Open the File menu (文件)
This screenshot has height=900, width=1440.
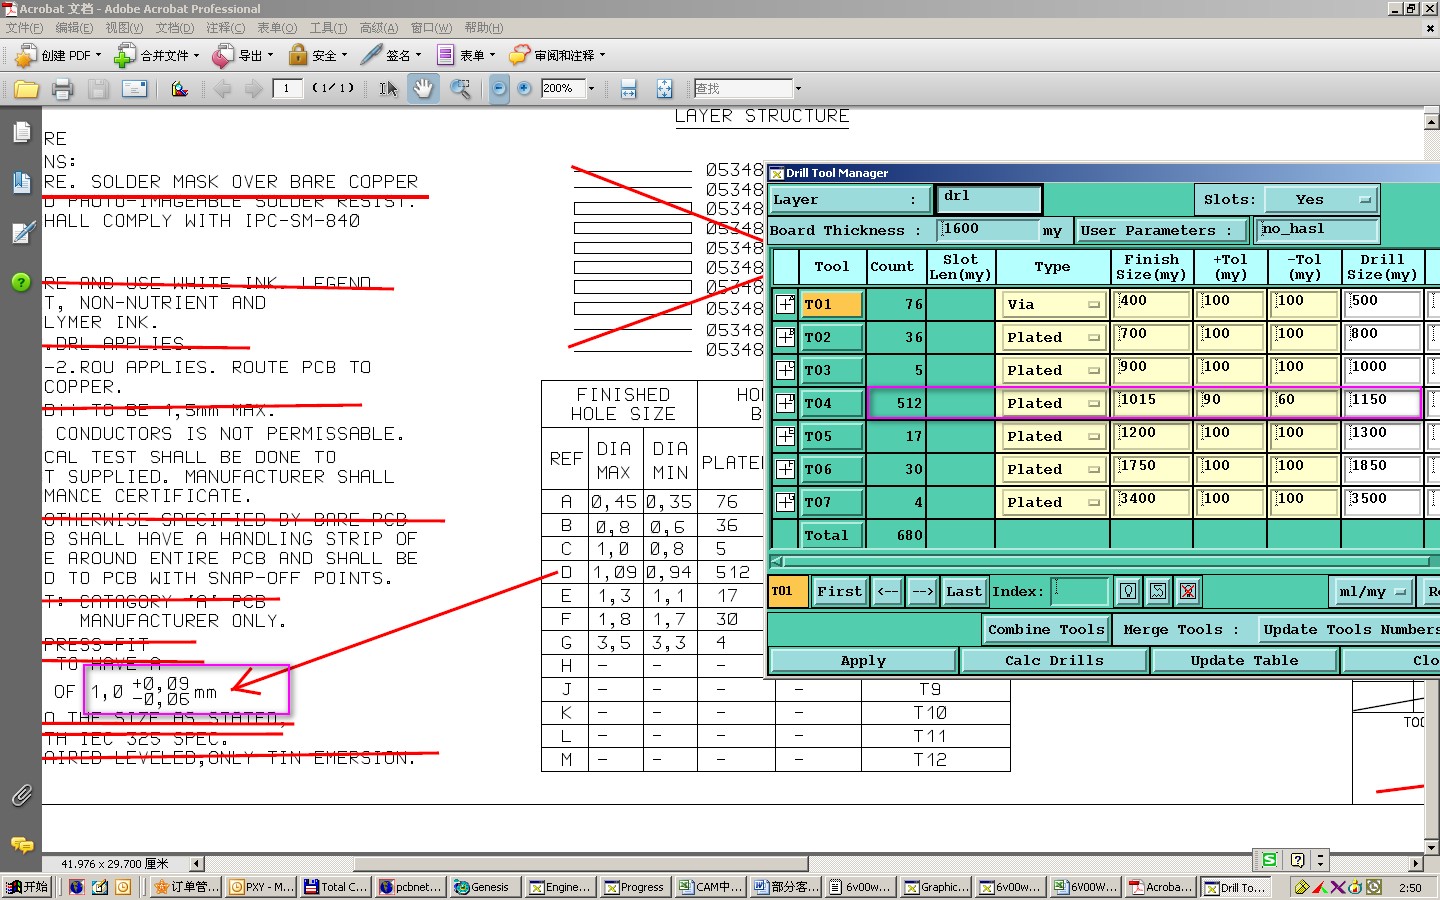coord(24,28)
